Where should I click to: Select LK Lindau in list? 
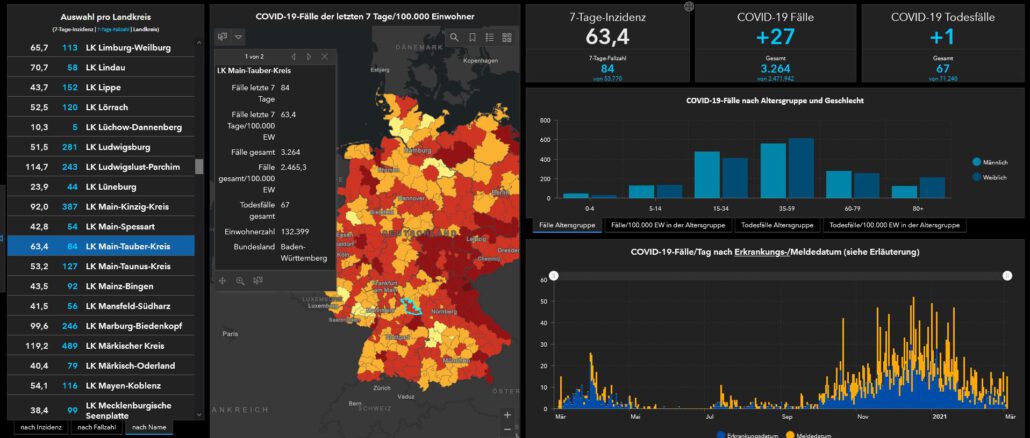click(x=101, y=67)
